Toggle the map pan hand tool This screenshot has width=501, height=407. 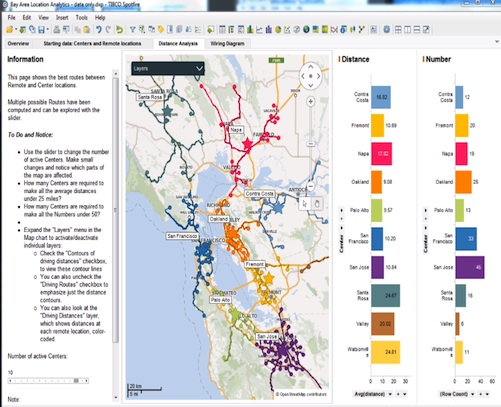coord(317,203)
